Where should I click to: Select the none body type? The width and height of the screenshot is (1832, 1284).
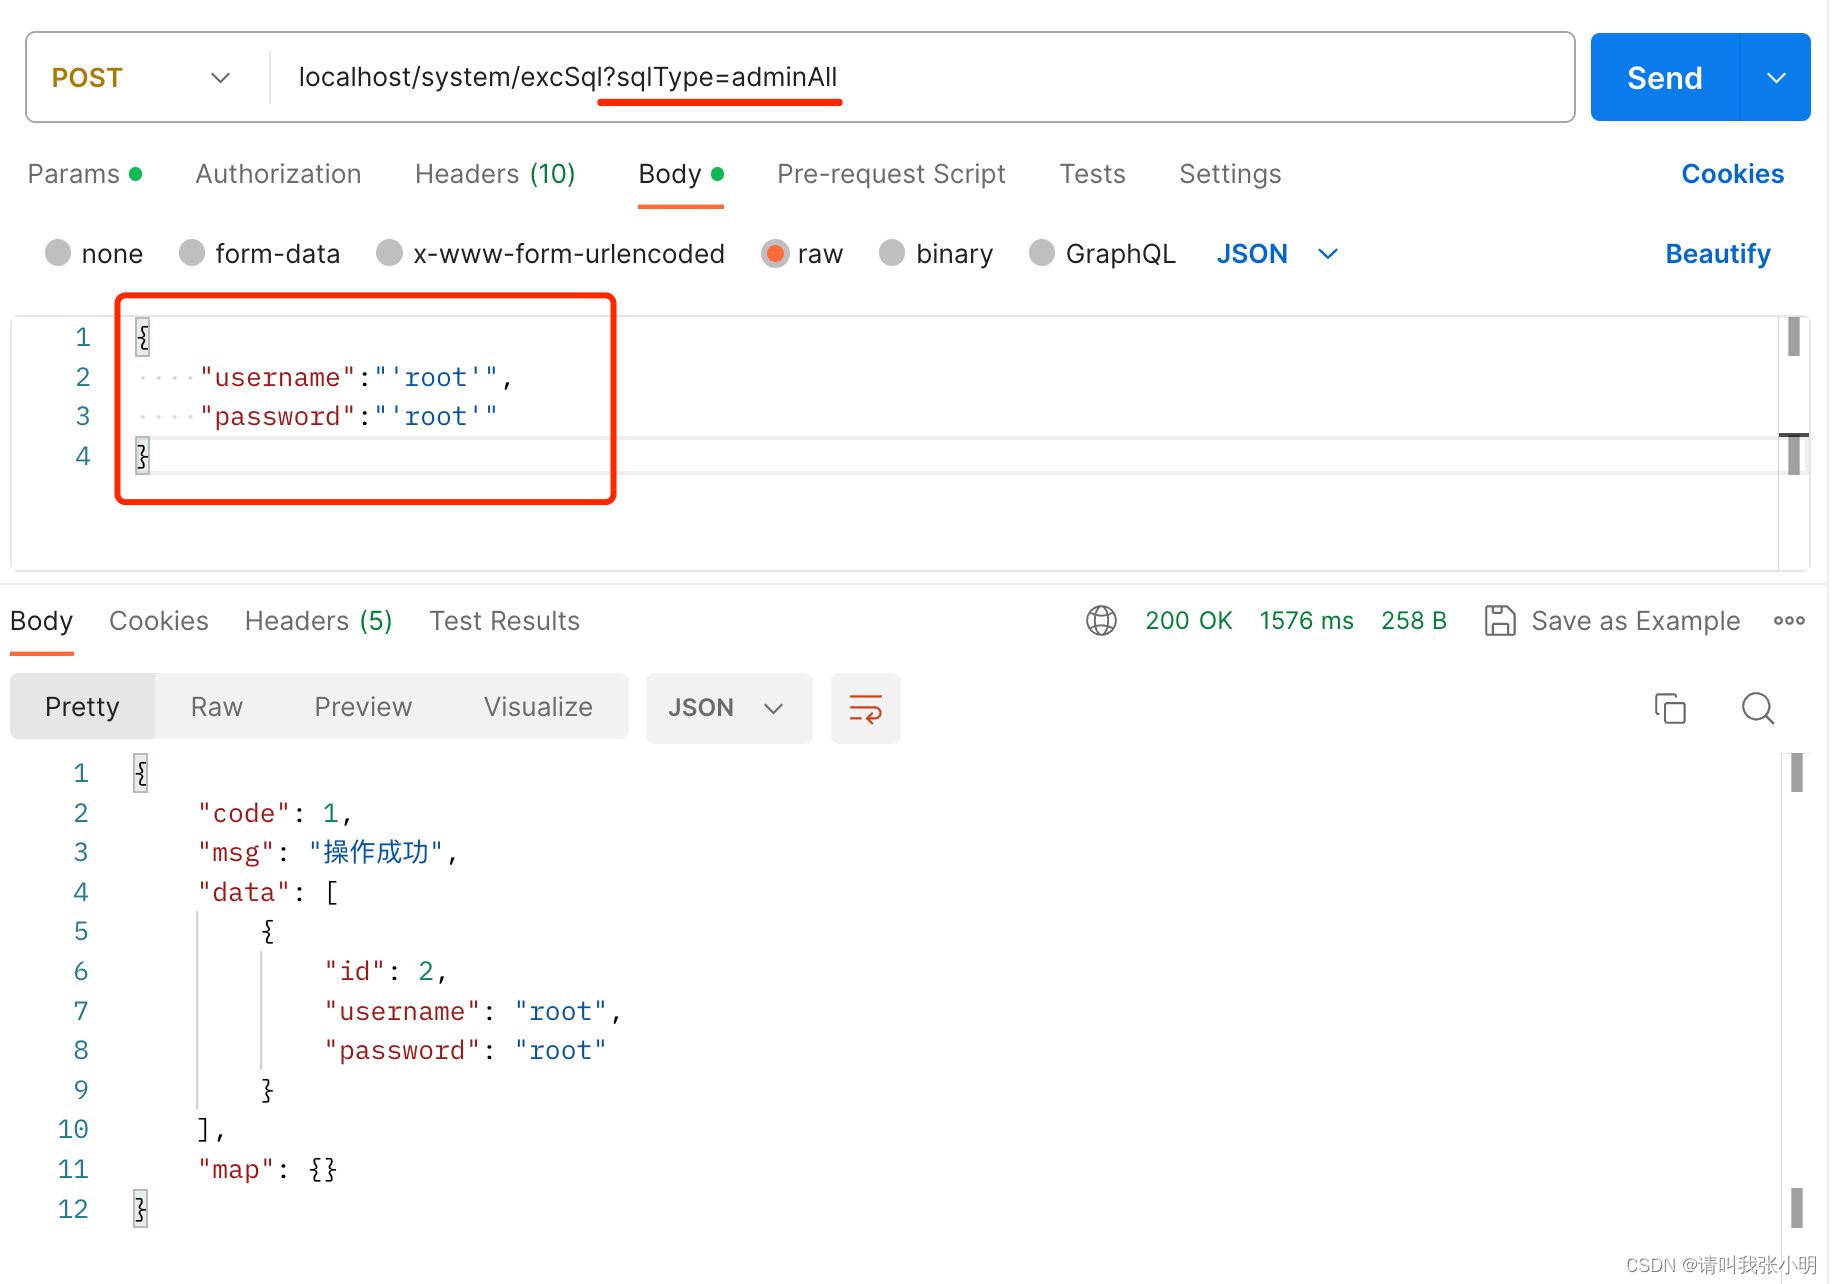pyautogui.click(x=94, y=254)
